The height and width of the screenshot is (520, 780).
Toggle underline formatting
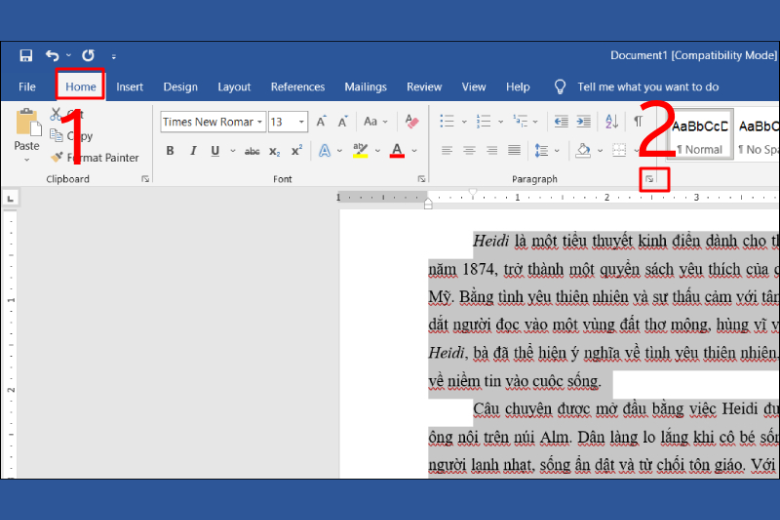point(215,151)
